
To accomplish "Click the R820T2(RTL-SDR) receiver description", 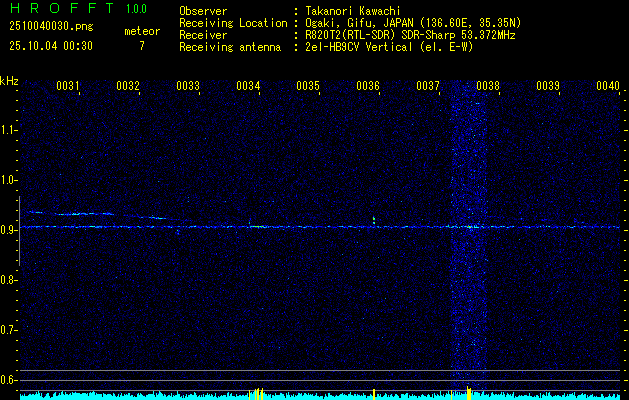I will pos(410,35).
